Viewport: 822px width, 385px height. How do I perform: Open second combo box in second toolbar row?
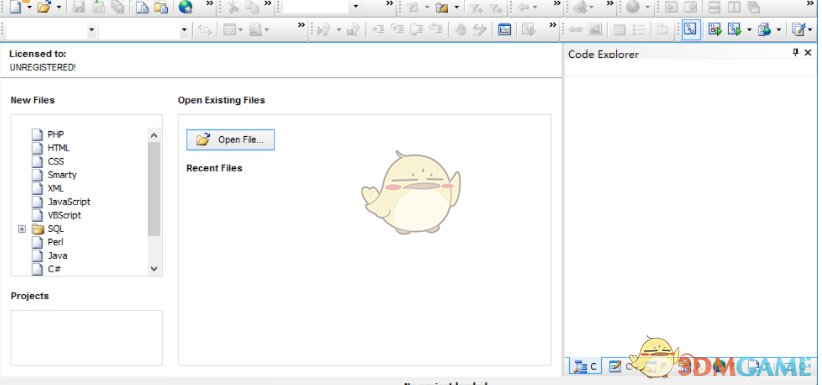[x=184, y=30]
